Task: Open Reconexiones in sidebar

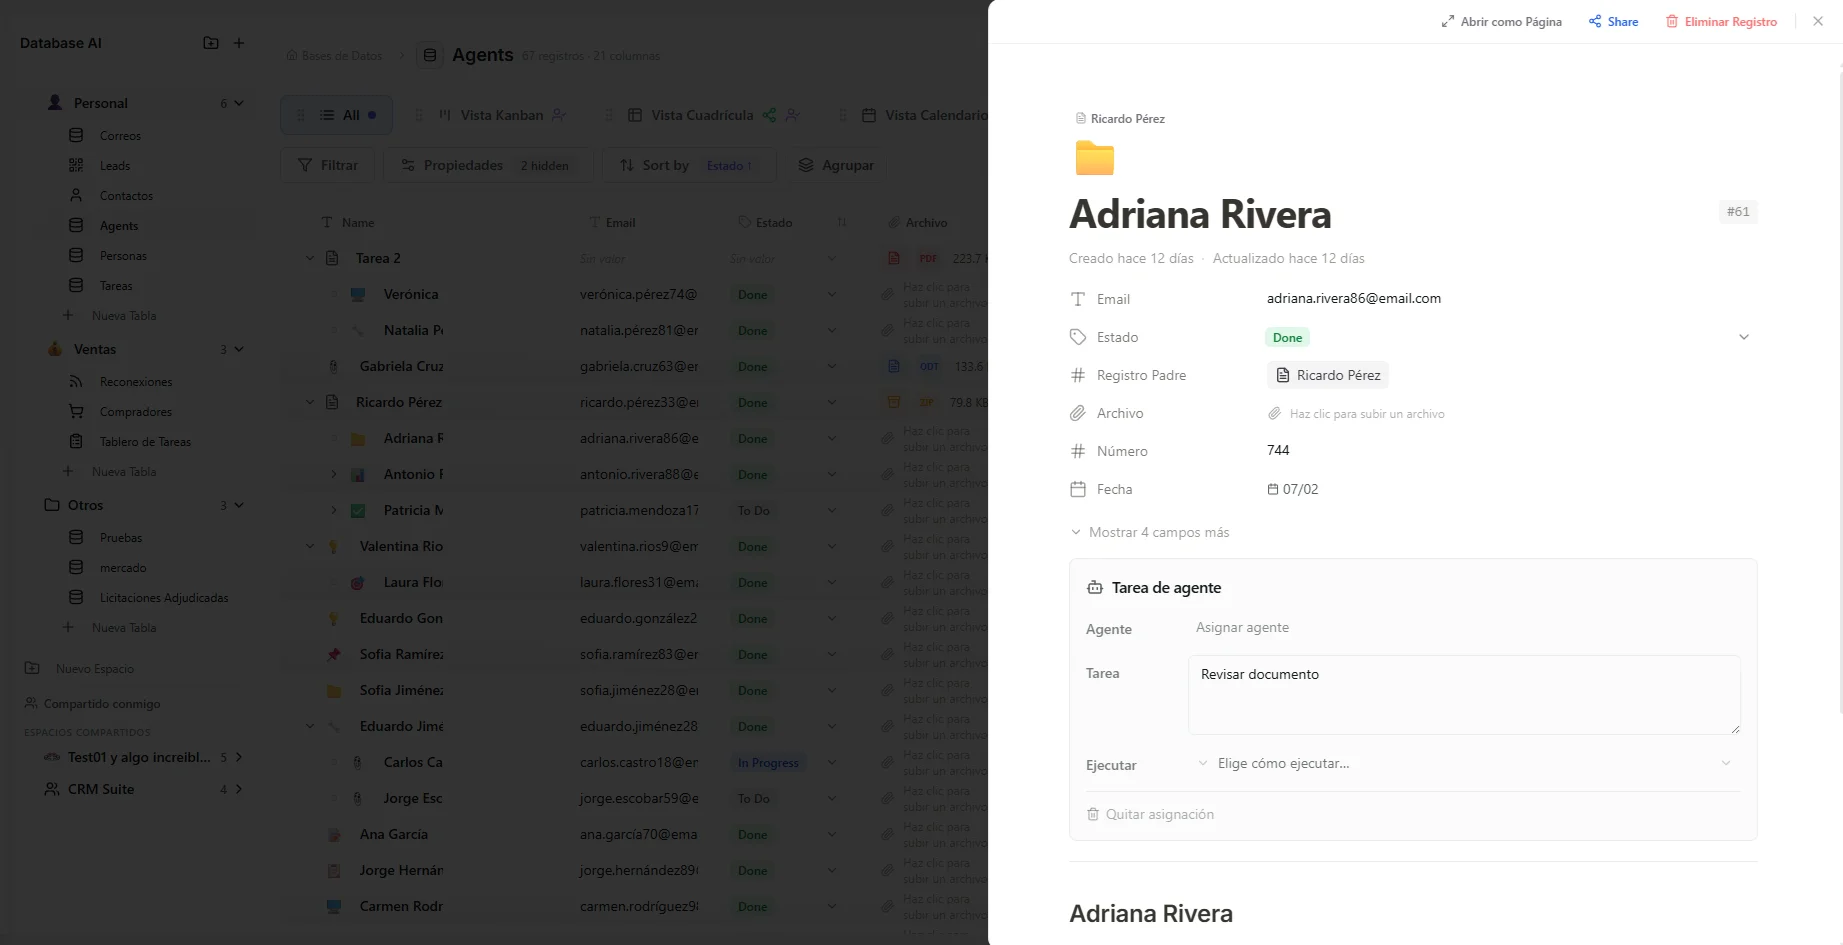Action: 136,381
